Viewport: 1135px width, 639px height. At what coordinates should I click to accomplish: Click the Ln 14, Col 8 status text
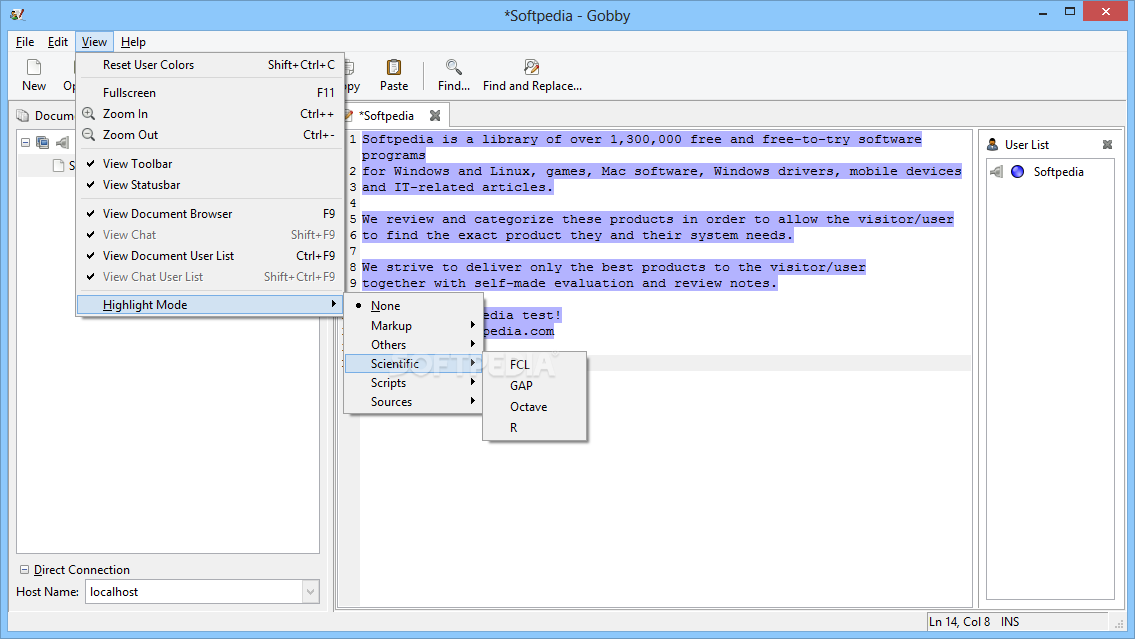(959, 622)
